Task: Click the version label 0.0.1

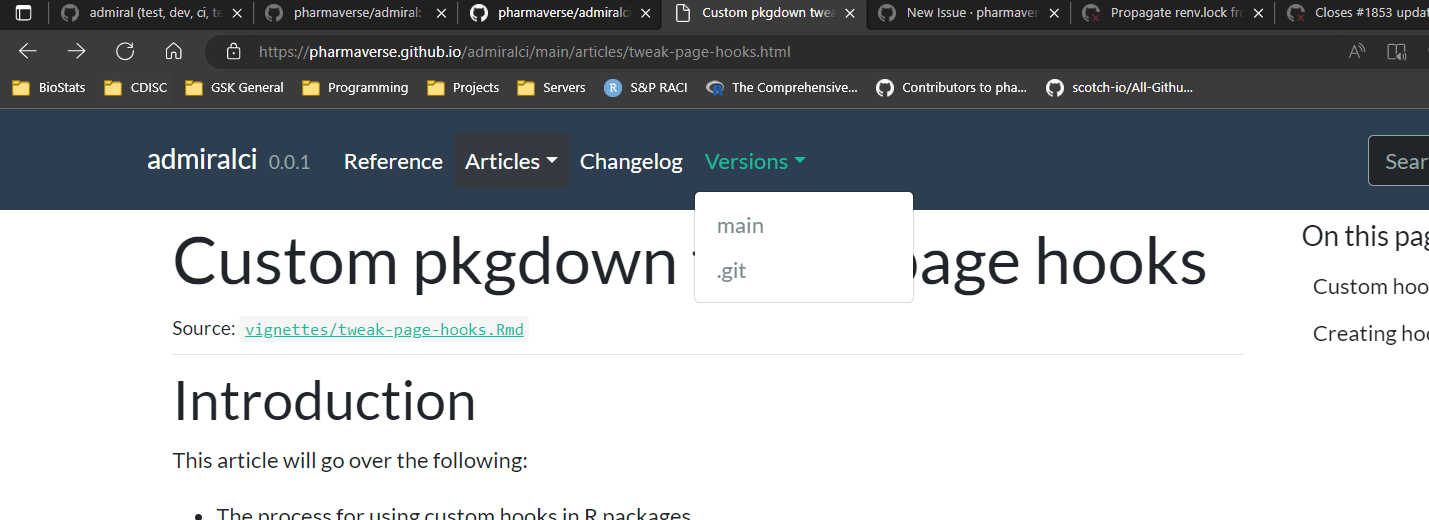Action: tap(290, 162)
